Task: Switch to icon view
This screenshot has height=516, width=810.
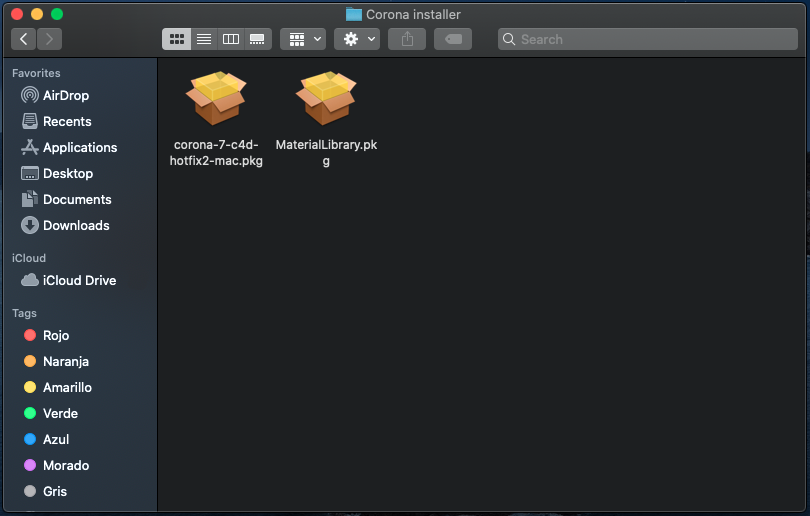Action: click(177, 39)
